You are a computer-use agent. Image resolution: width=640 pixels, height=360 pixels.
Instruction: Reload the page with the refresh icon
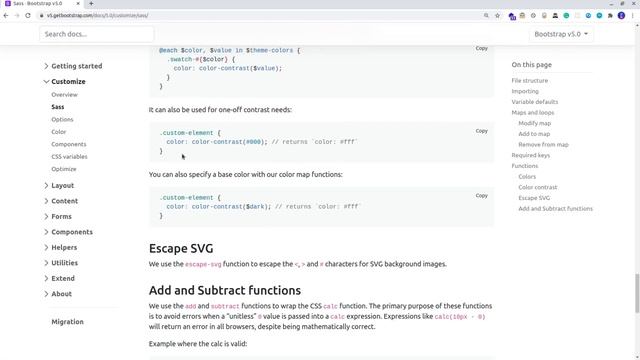click(x=28, y=16)
